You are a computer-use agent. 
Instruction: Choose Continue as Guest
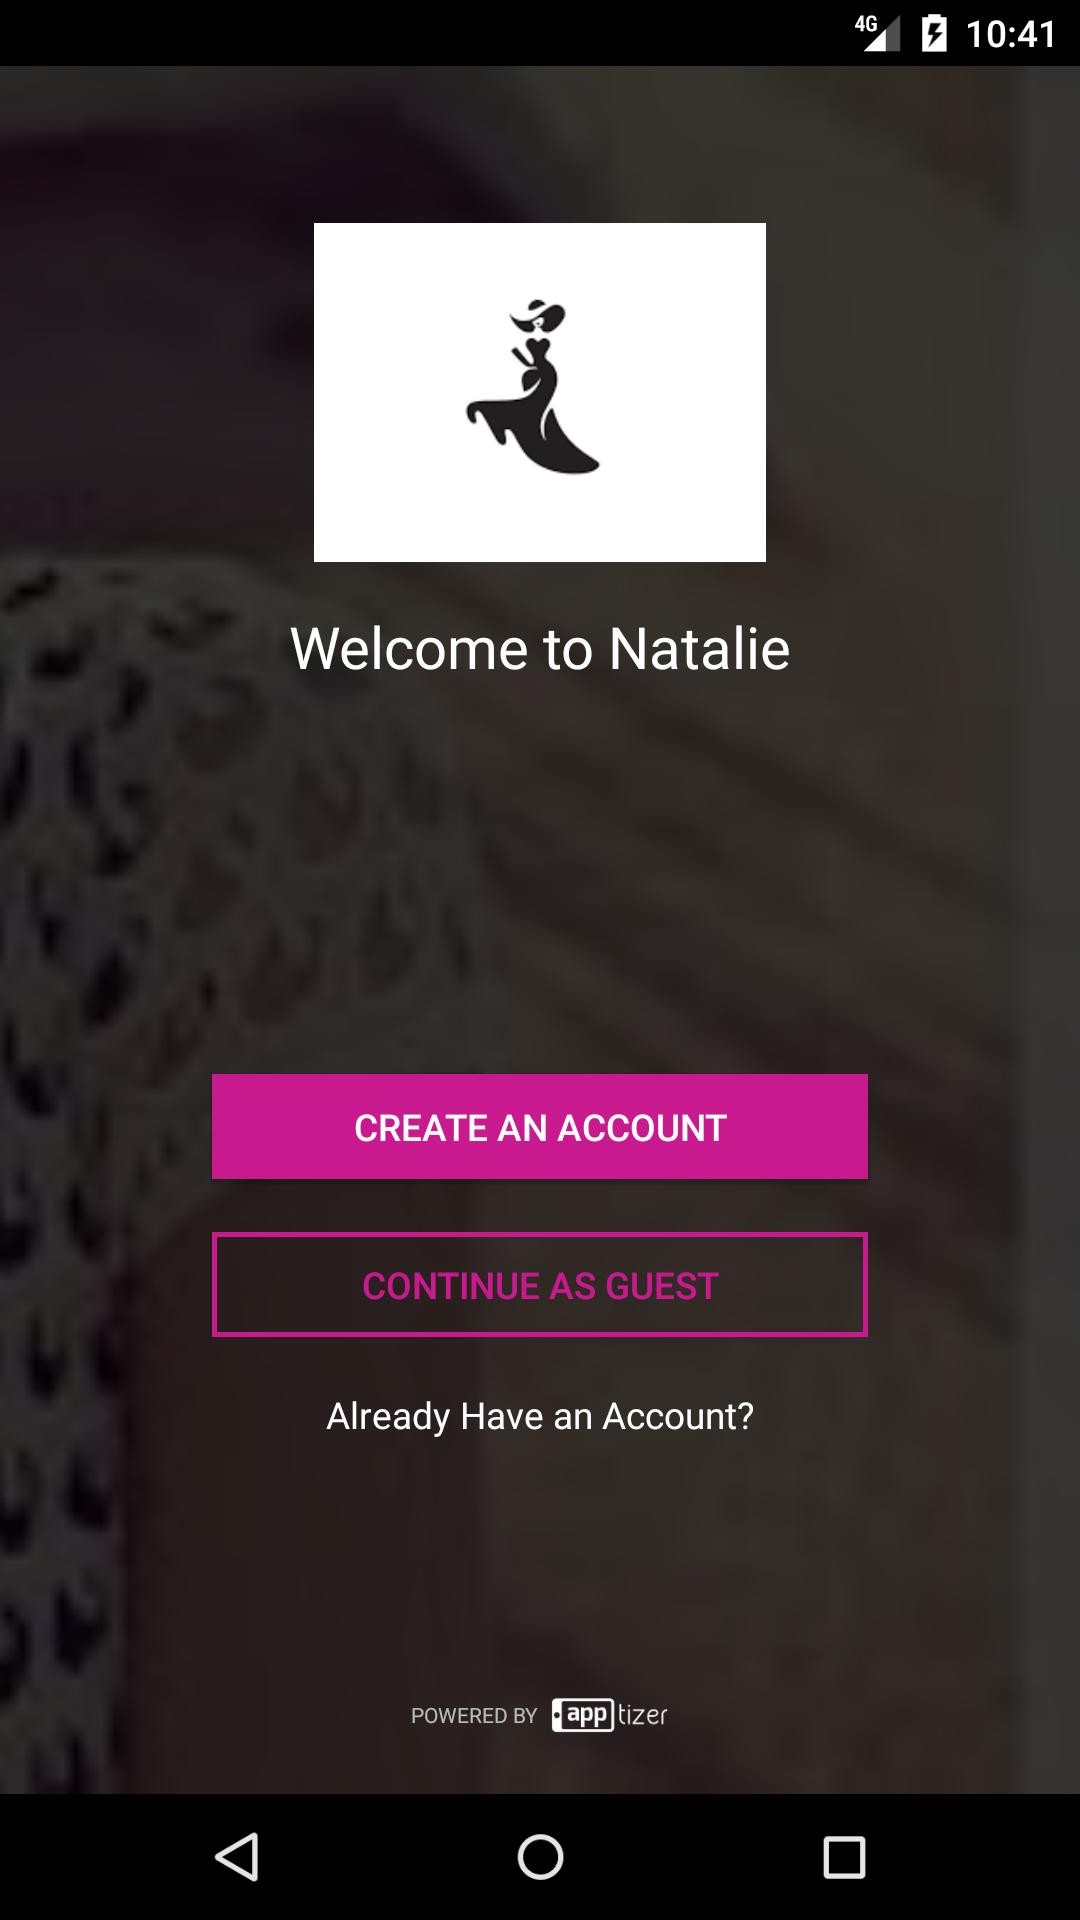[540, 1285]
